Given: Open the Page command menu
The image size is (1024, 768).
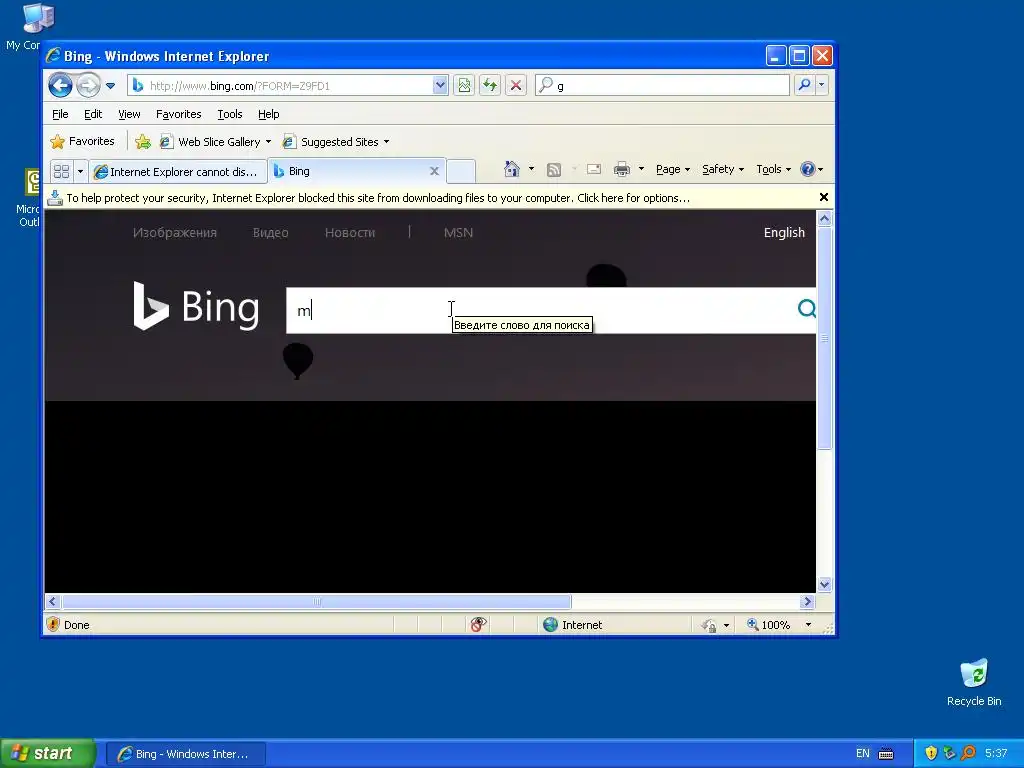Looking at the screenshot, I should [x=673, y=169].
